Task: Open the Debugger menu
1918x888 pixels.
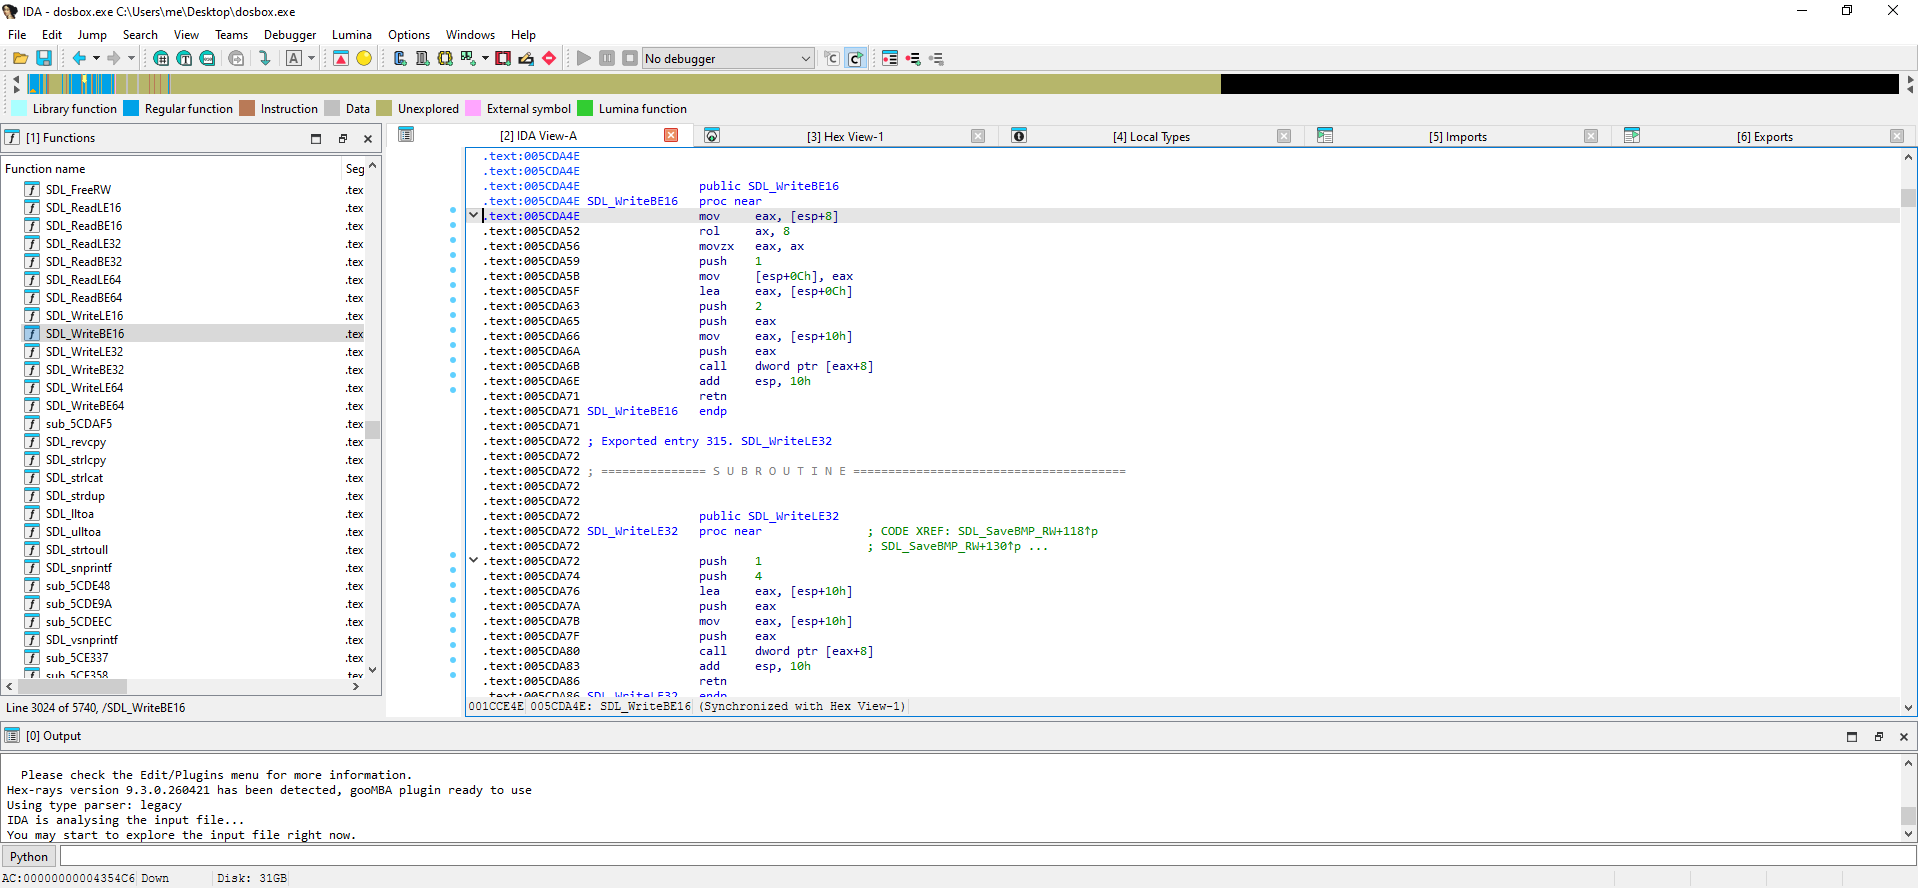Action: [x=290, y=34]
